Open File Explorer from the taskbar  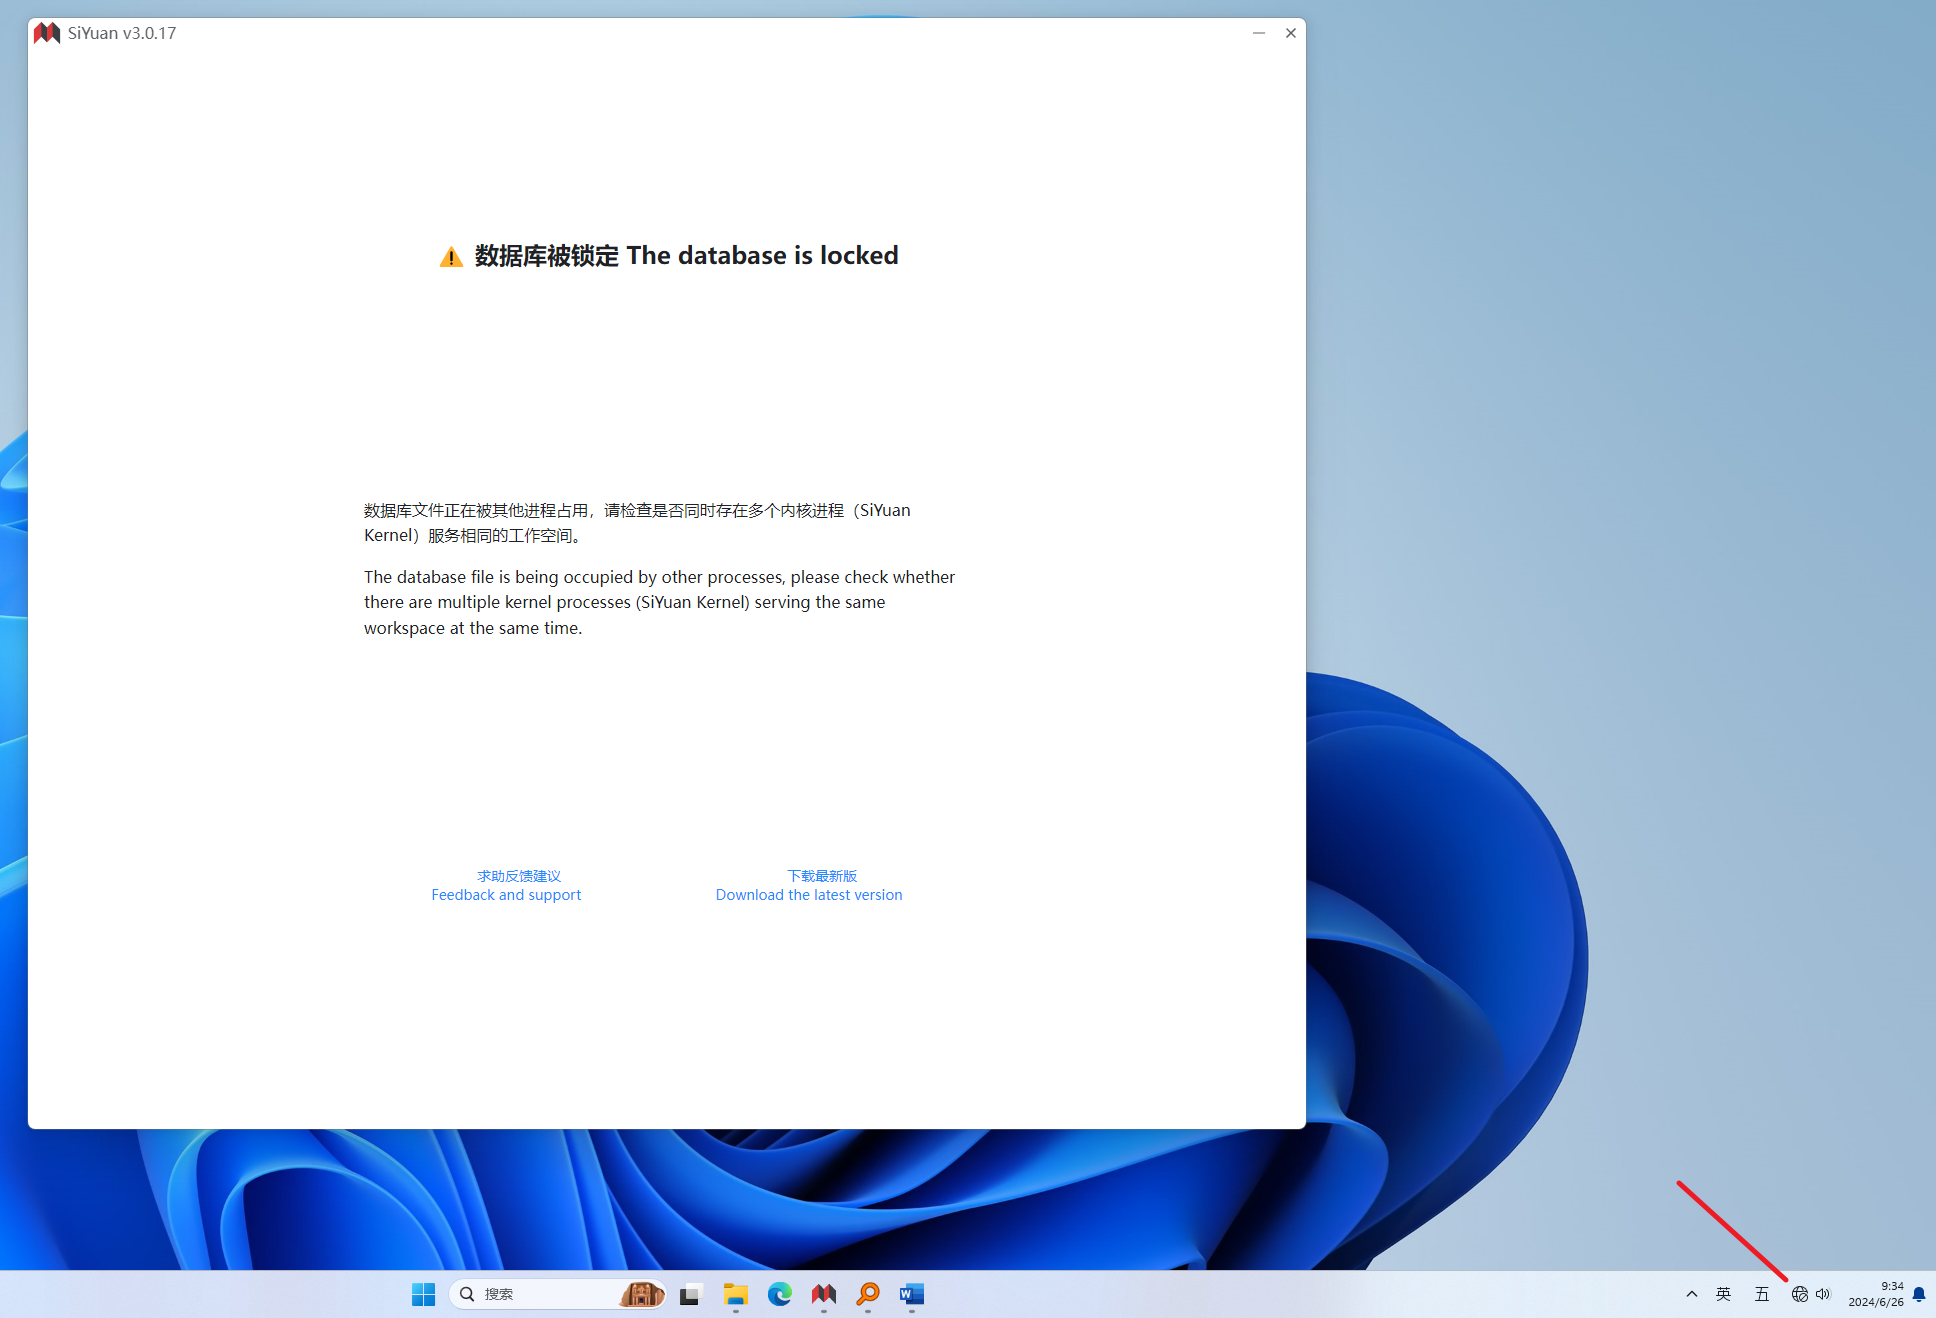[x=735, y=1294]
